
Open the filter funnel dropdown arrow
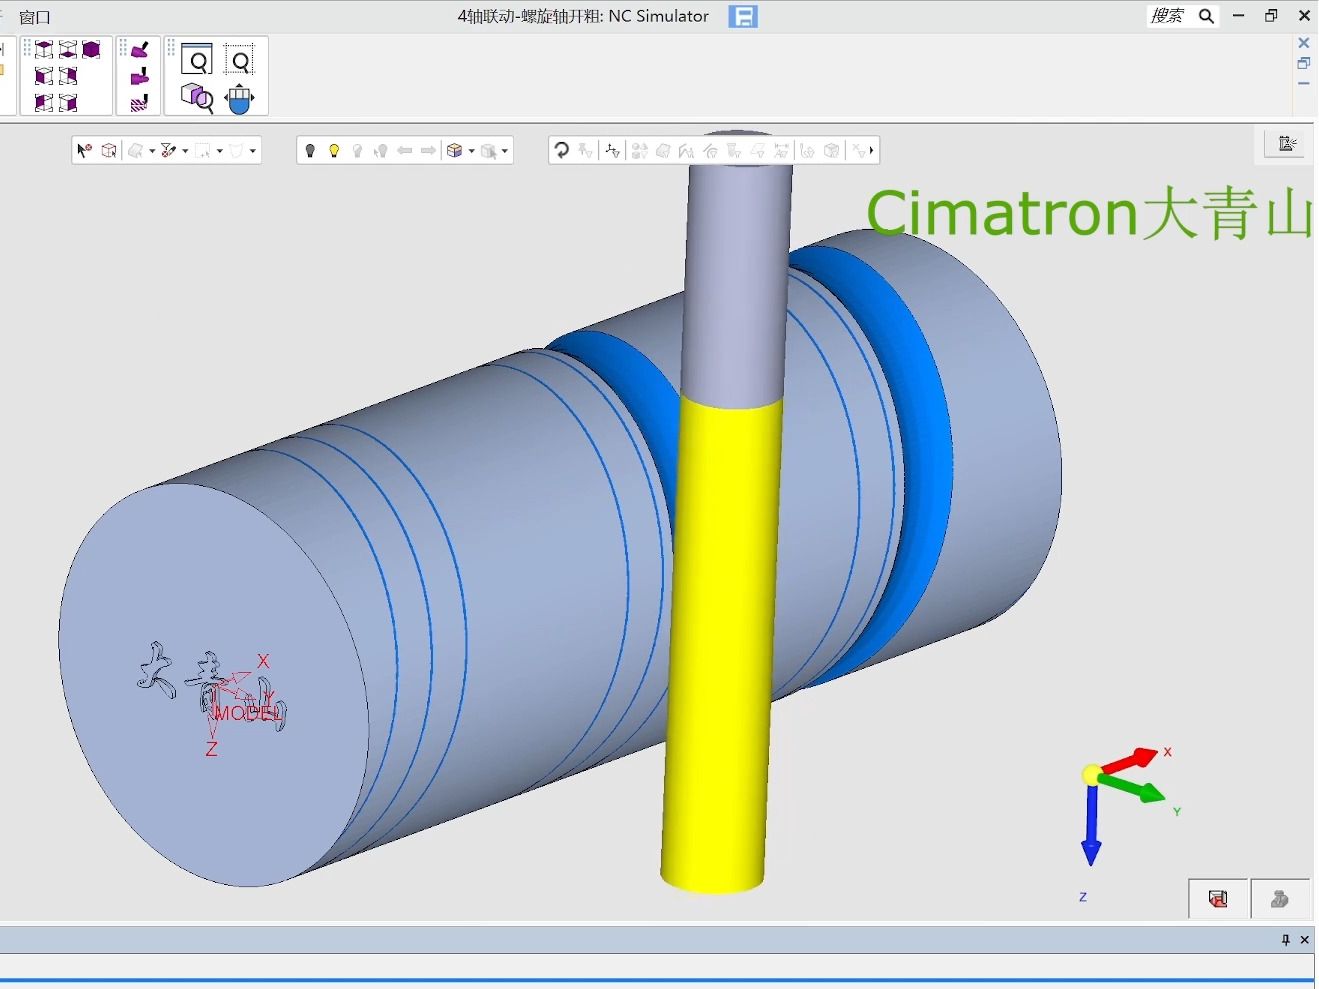coord(185,151)
